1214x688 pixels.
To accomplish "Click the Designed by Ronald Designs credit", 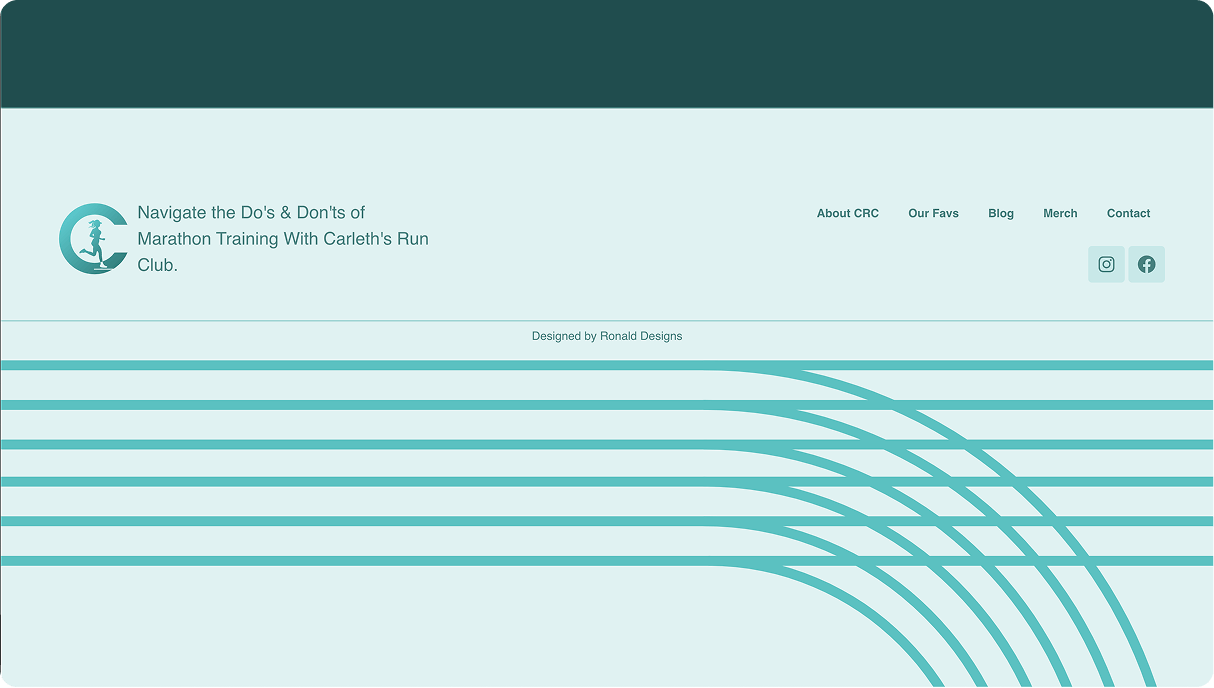I will (606, 336).
